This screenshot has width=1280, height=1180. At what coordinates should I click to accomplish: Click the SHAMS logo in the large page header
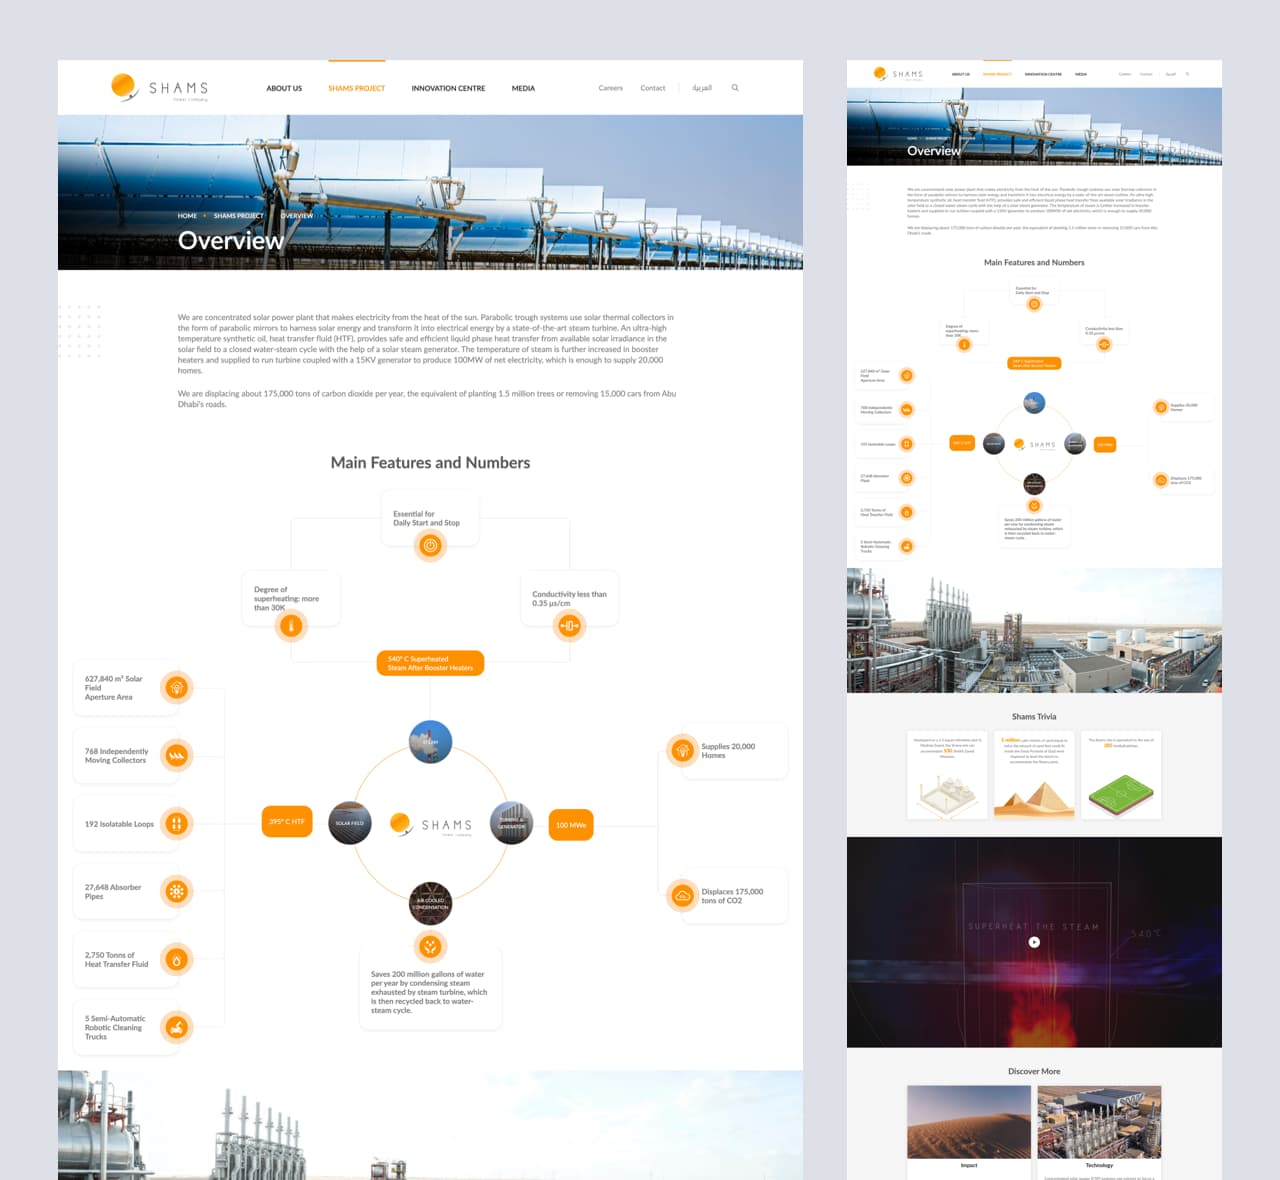click(160, 88)
